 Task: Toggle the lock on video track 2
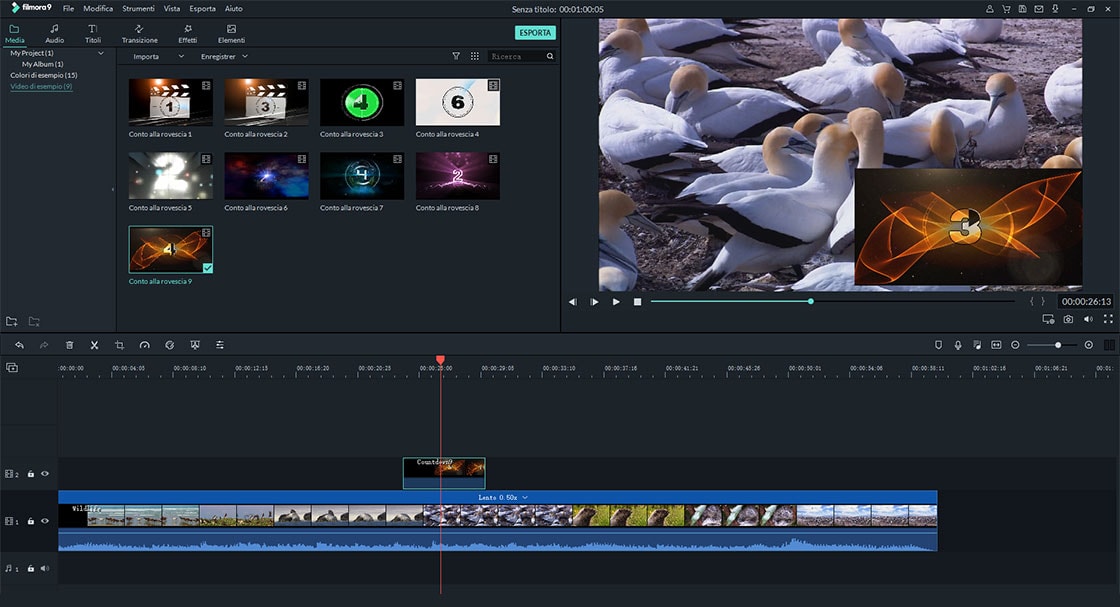[x=31, y=473]
